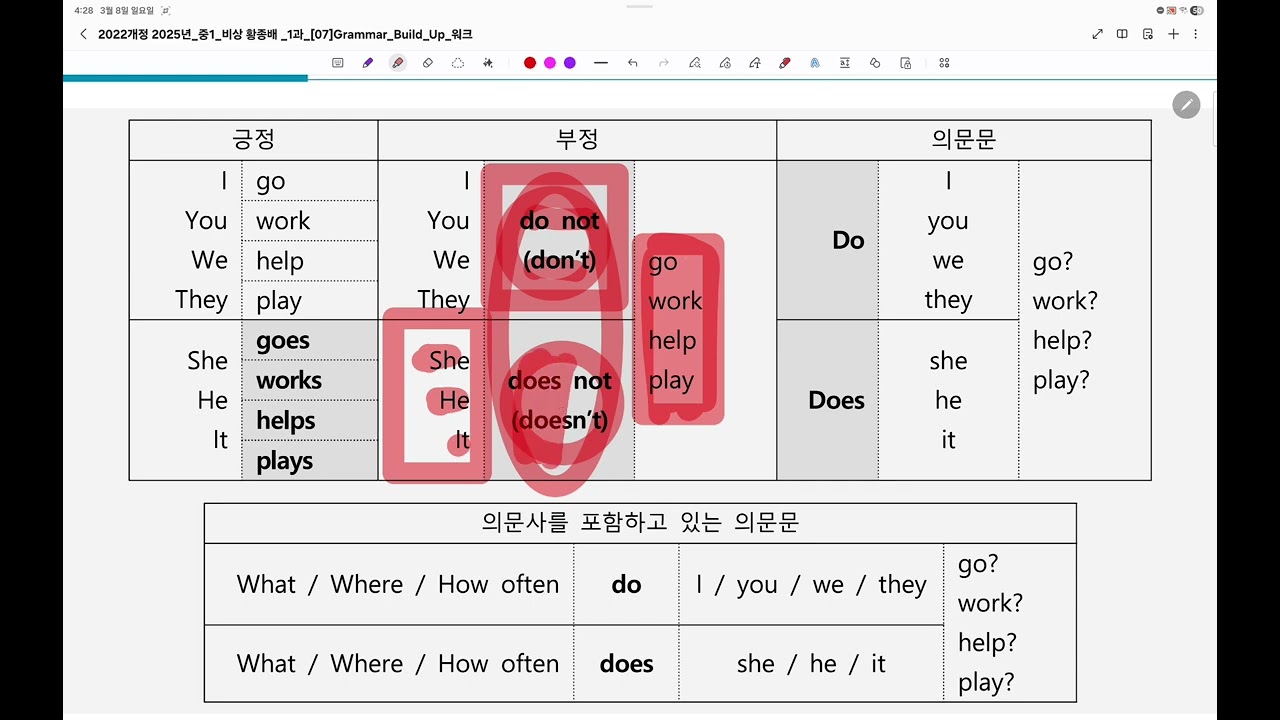Screen dimensions: 1280x720
Task: Open the two-page book view
Action: [x=1122, y=34]
